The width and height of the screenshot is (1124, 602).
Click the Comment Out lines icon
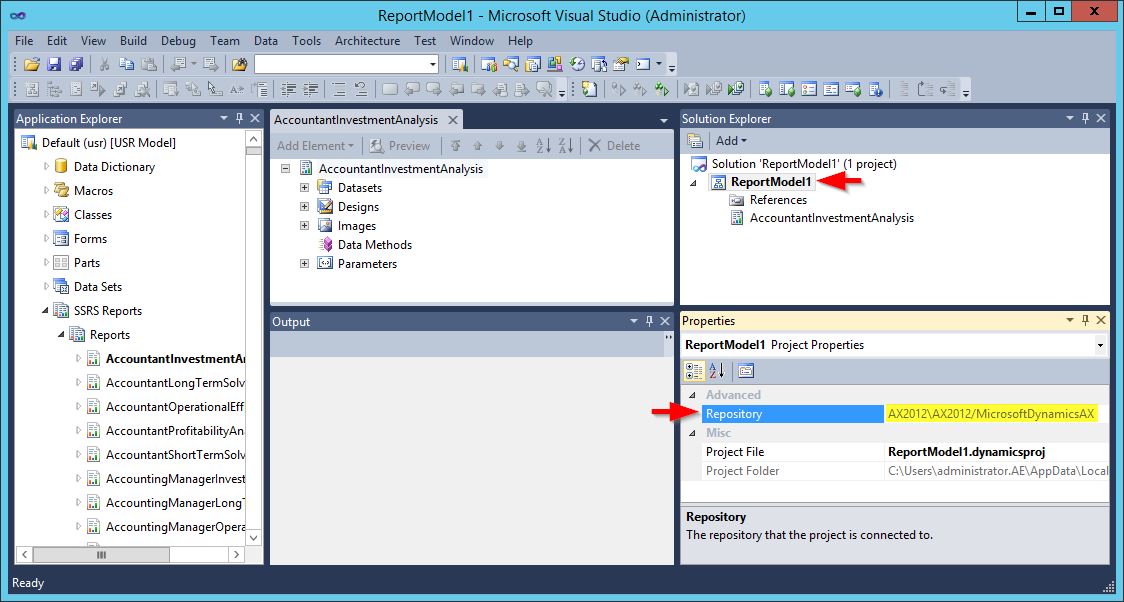pyautogui.click(x=338, y=90)
